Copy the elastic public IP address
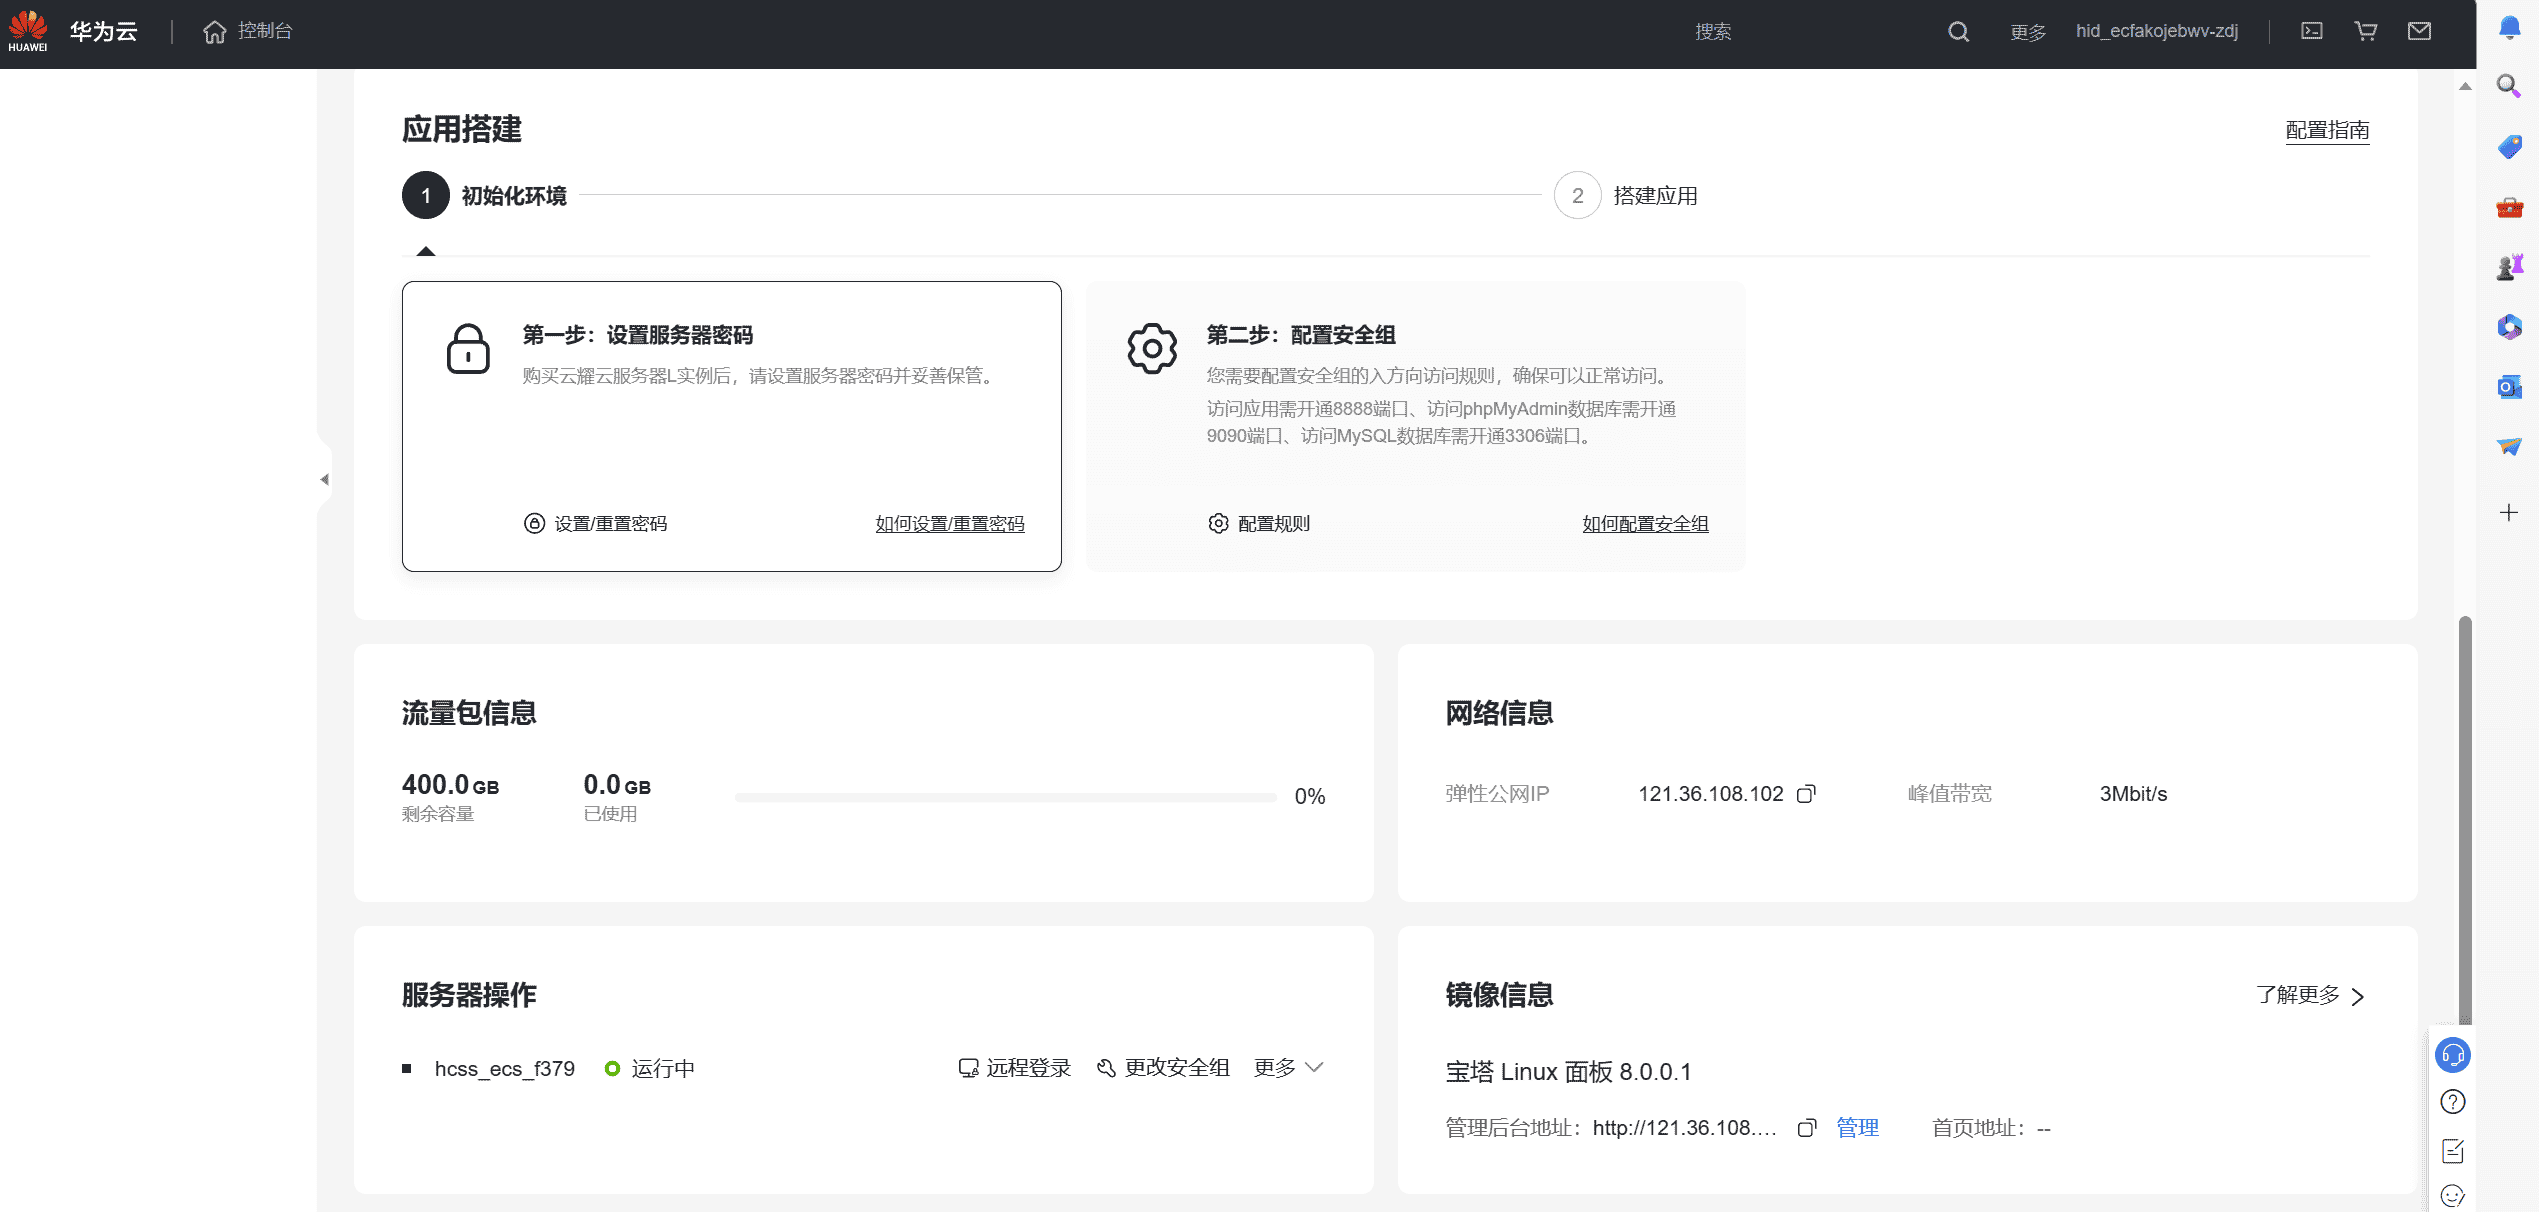Viewport: 2539px width, 1212px height. [1806, 794]
